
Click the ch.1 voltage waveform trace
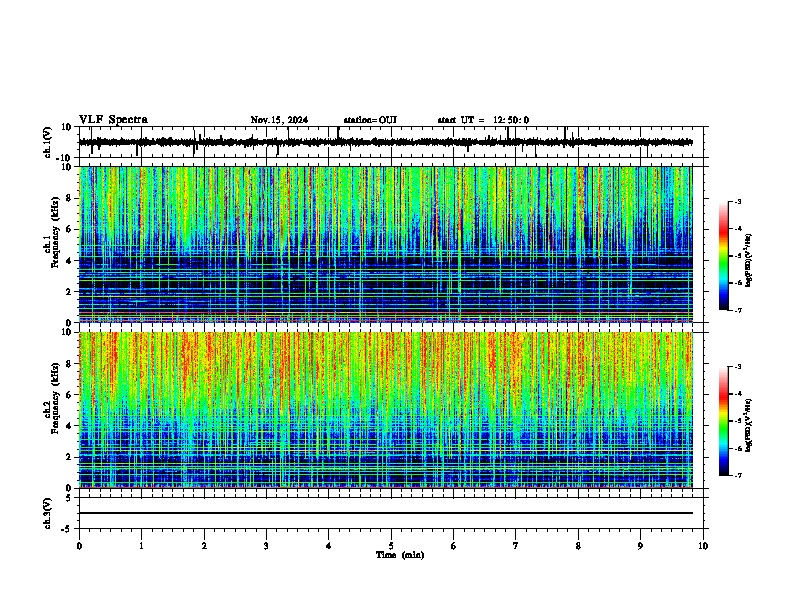pos(385,142)
